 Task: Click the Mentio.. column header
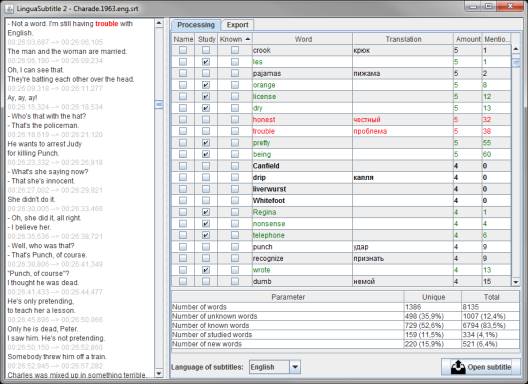[496, 39]
